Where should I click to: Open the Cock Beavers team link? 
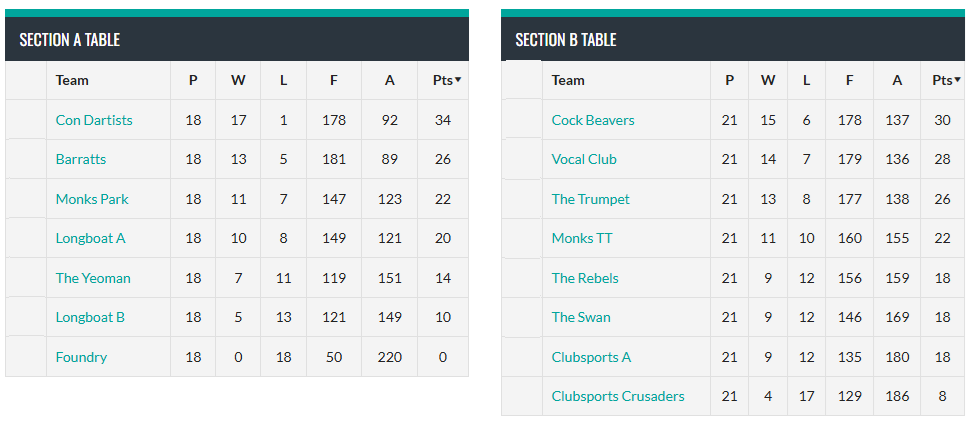coord(593,120)
